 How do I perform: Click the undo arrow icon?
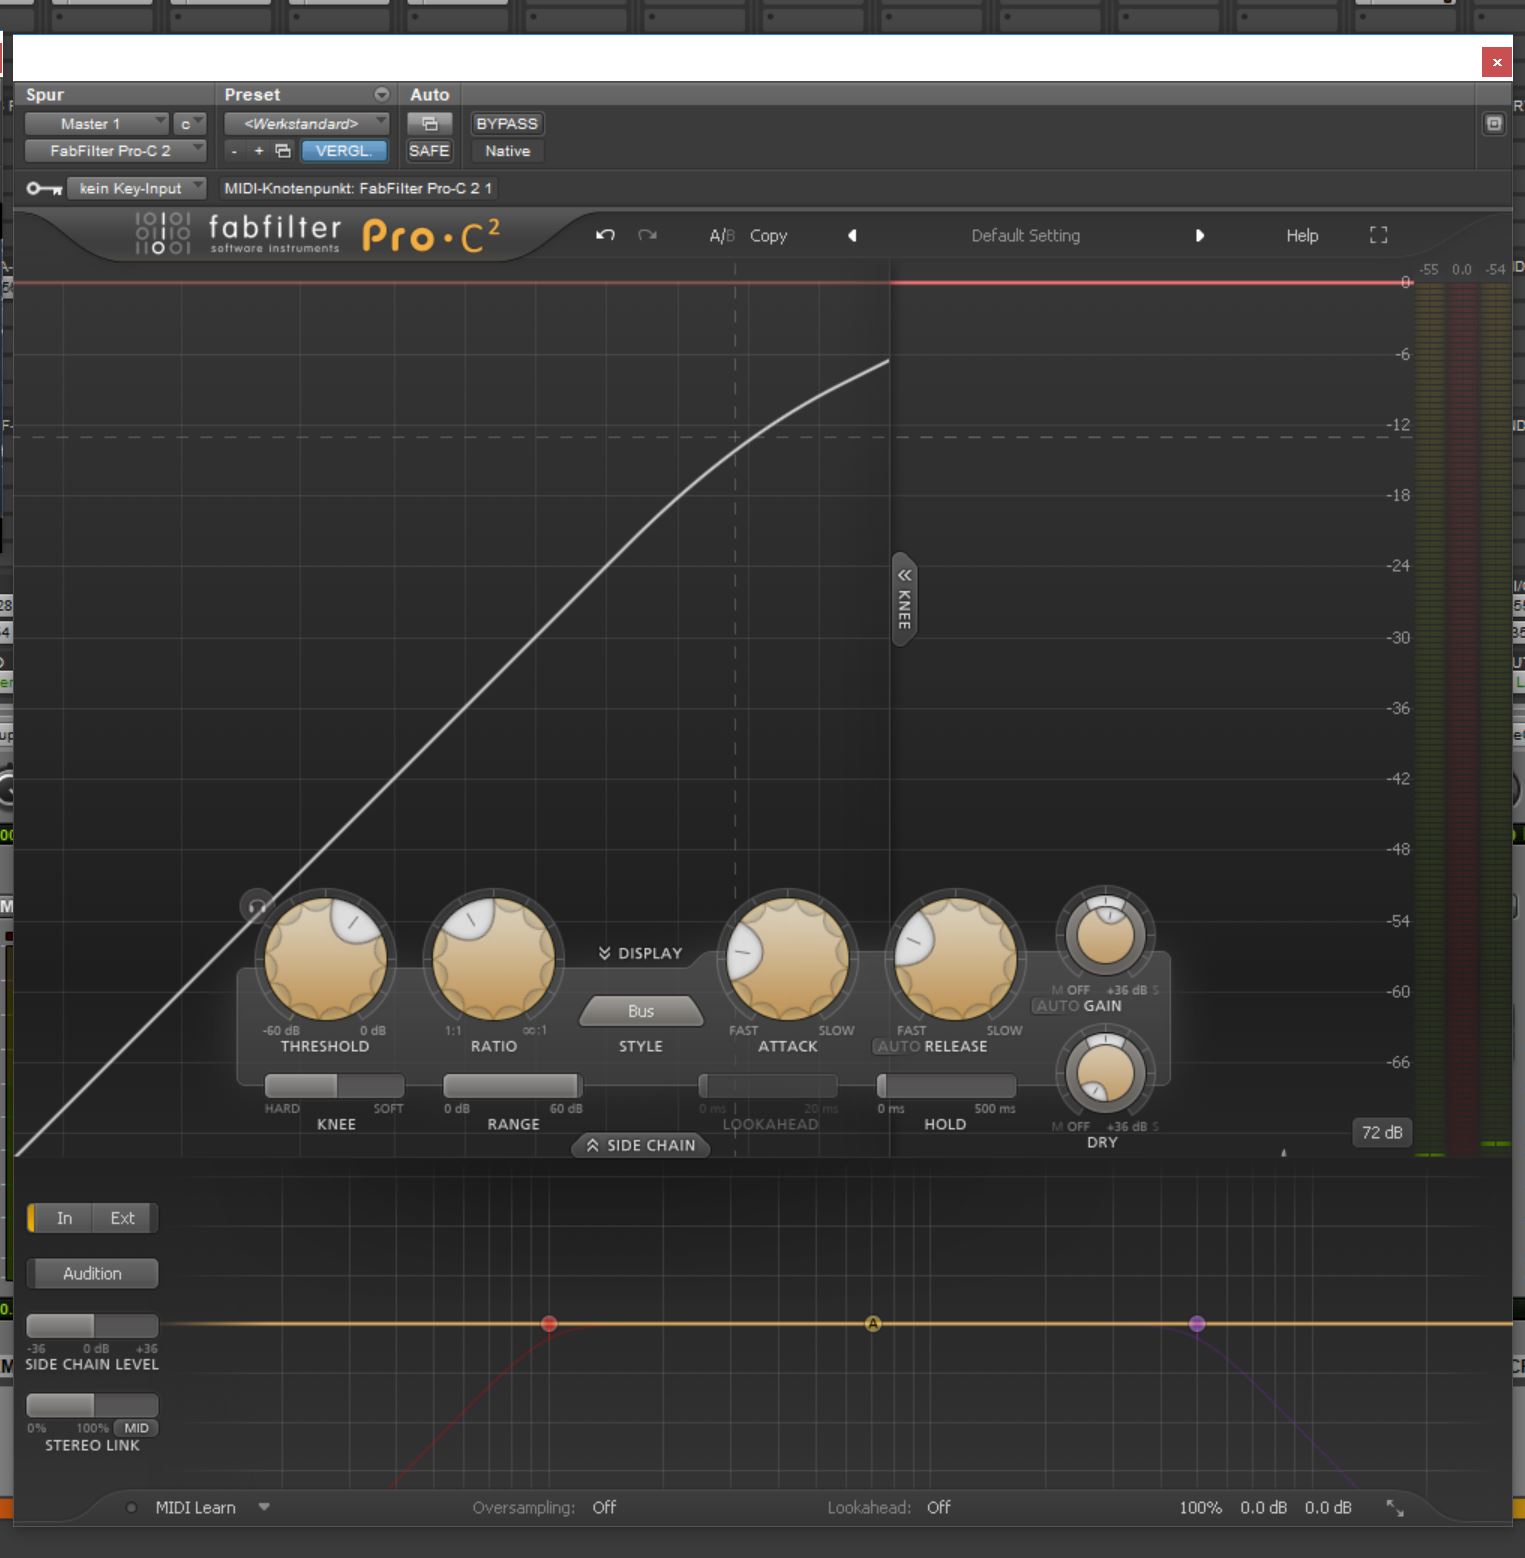605,235
